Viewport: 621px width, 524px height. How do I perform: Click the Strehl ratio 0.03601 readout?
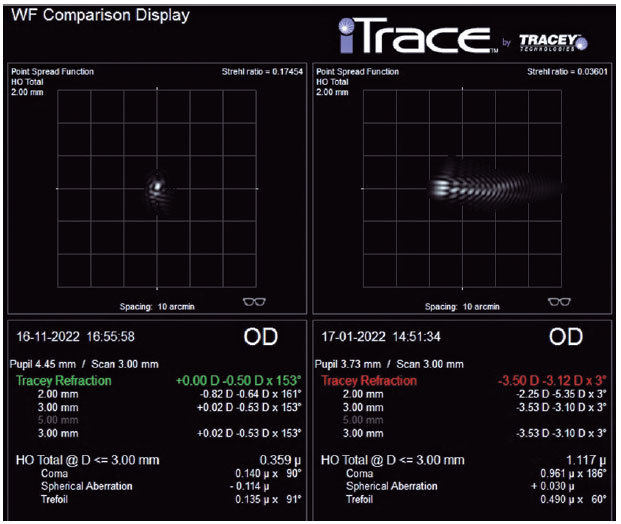(567, 72)
